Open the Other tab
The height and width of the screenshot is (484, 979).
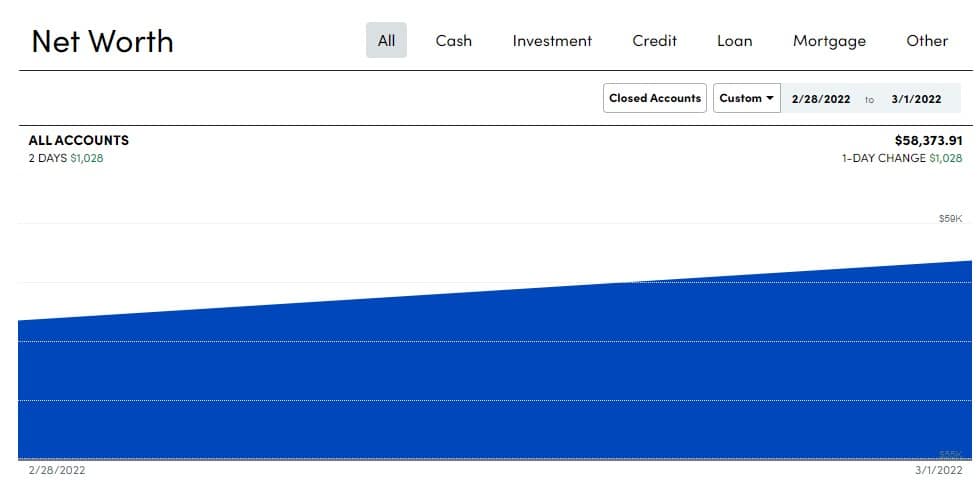(927, 41)
